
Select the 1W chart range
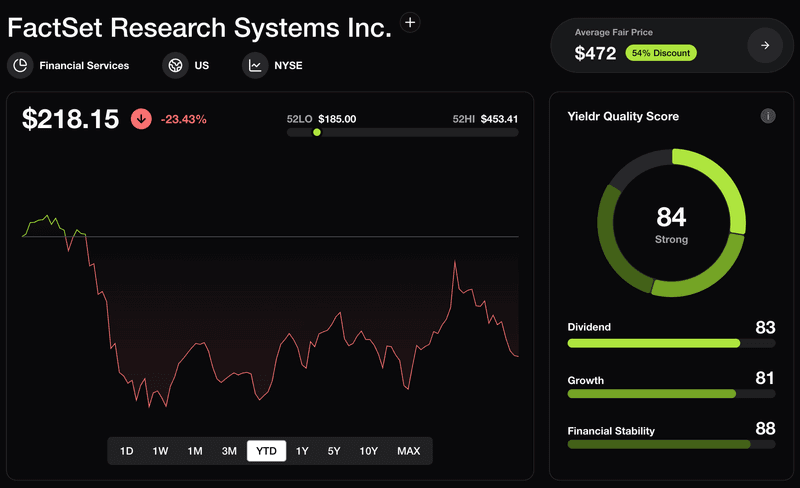pos(160,451)
